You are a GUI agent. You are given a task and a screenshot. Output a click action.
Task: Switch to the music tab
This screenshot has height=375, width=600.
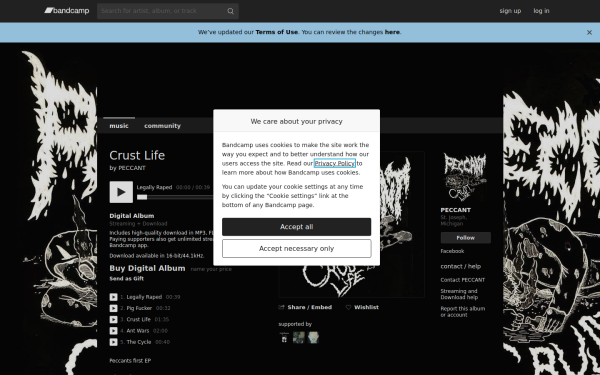tap(119, 126)
